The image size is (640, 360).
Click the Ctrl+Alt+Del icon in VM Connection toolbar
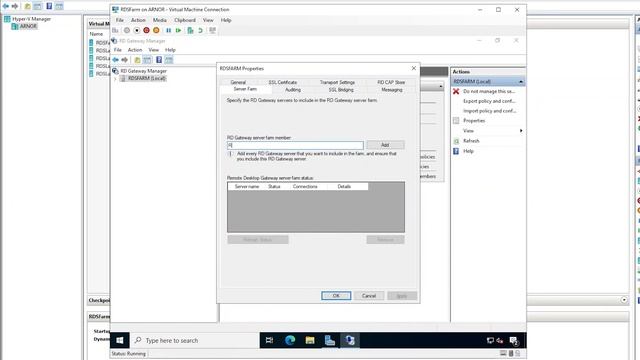click(116, 30)
